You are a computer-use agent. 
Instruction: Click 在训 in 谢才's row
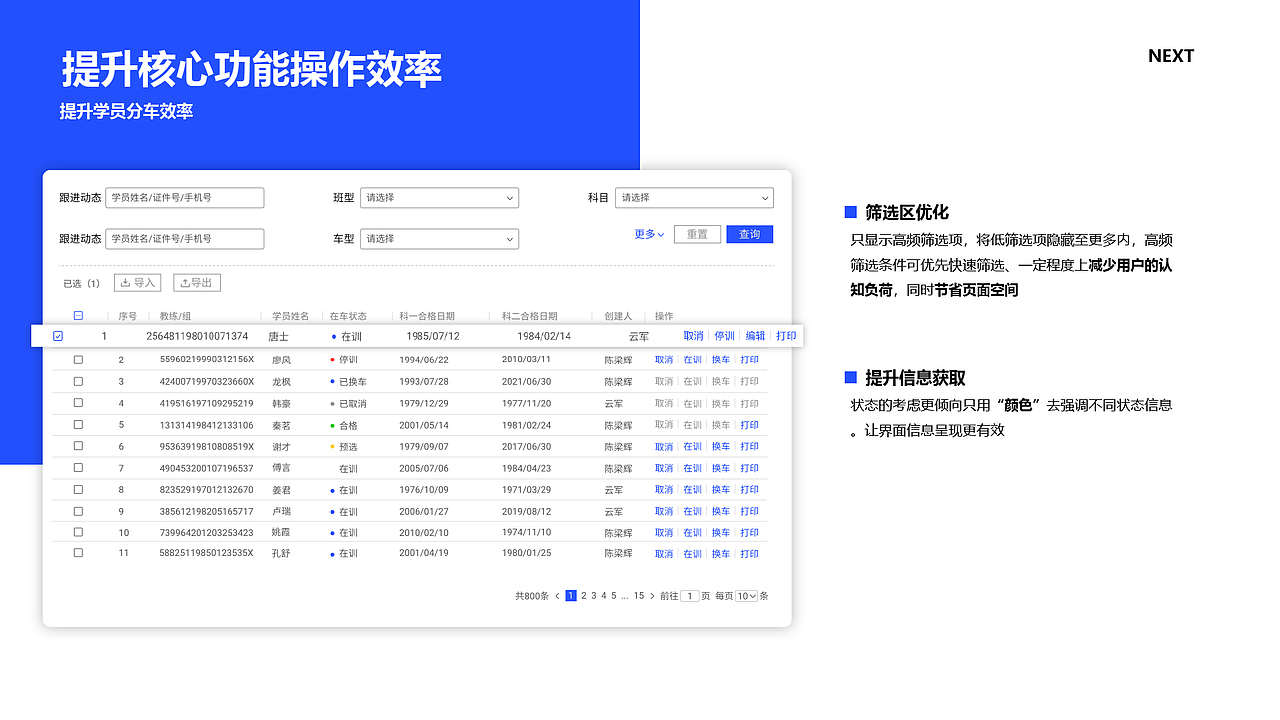click(x=692, y=447)
